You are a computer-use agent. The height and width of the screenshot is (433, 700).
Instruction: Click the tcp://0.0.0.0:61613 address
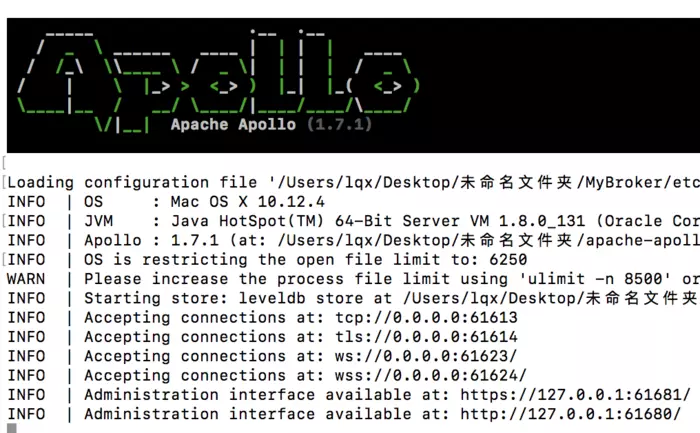(x=426, y=318)
